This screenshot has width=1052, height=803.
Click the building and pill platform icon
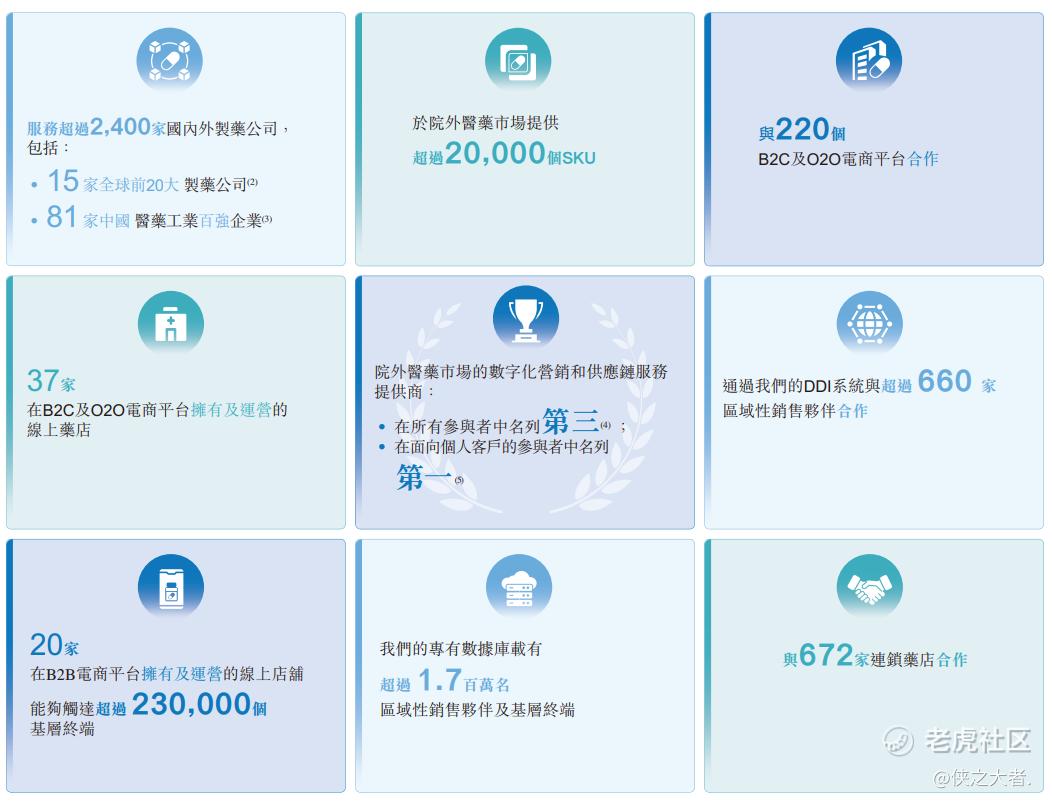click(x=869, y=60)
